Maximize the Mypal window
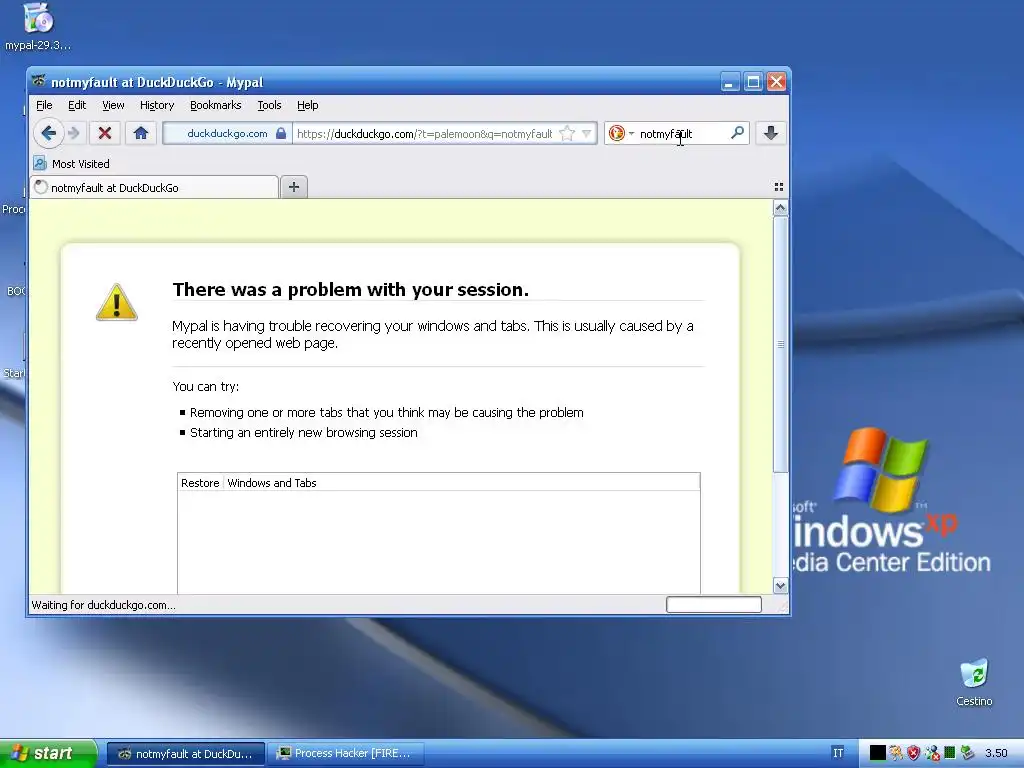 point(753,82)
